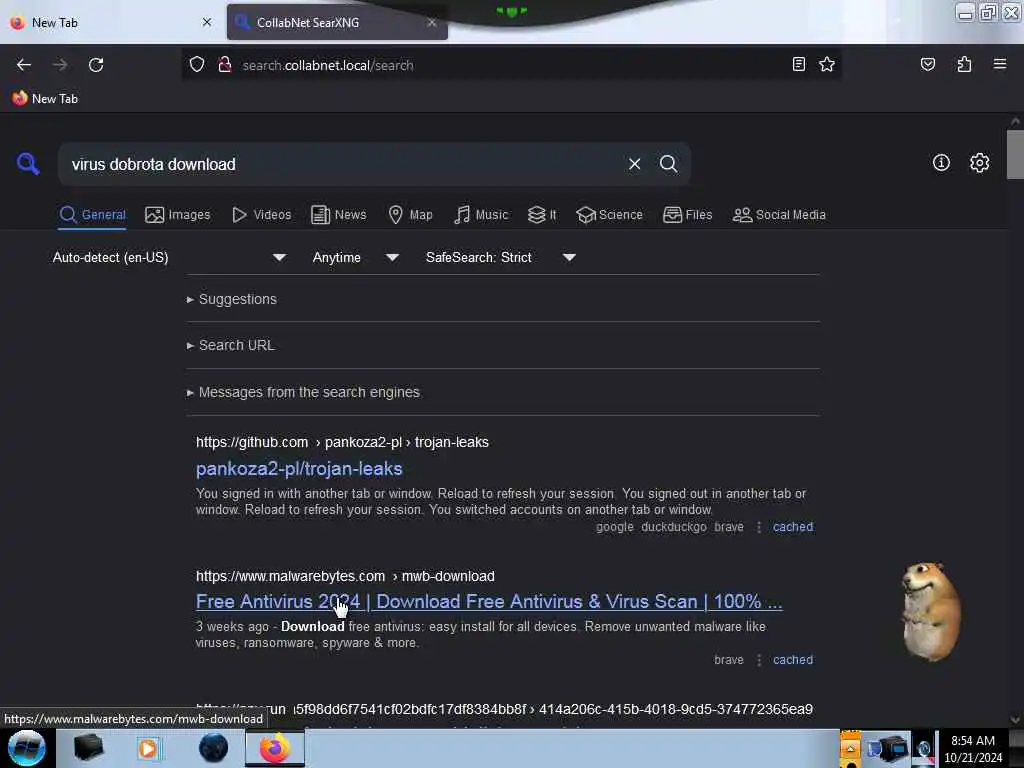The height and width of the screenshot is (768, 1024).
Task: Close the CollabNet SearXNG tab
Action: [x=432, y=22]
